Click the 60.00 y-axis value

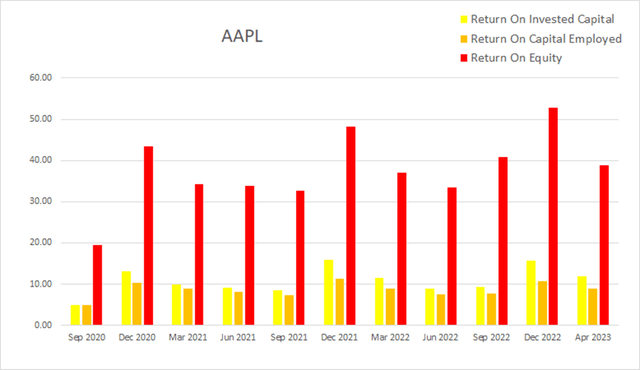(x=41, y=78)
